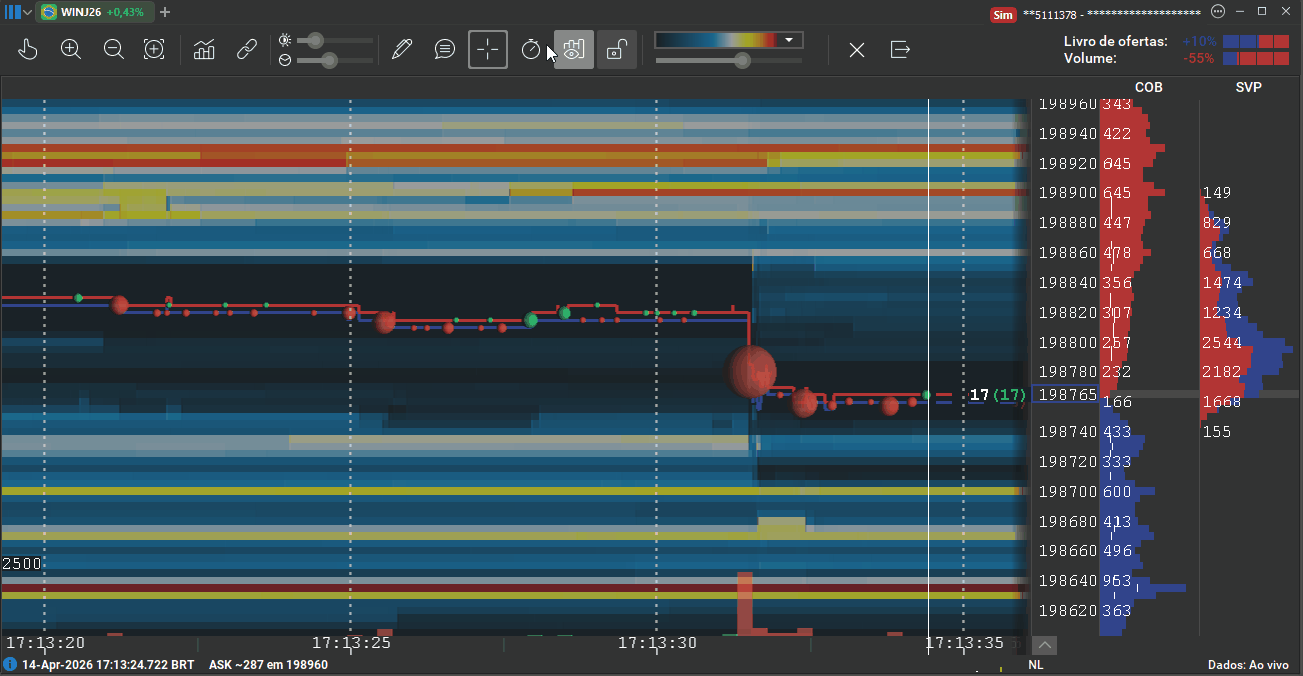Screen dimensions: 1303x676
Task: Toggle the padlock unlock button
Action: click(617, 49)
